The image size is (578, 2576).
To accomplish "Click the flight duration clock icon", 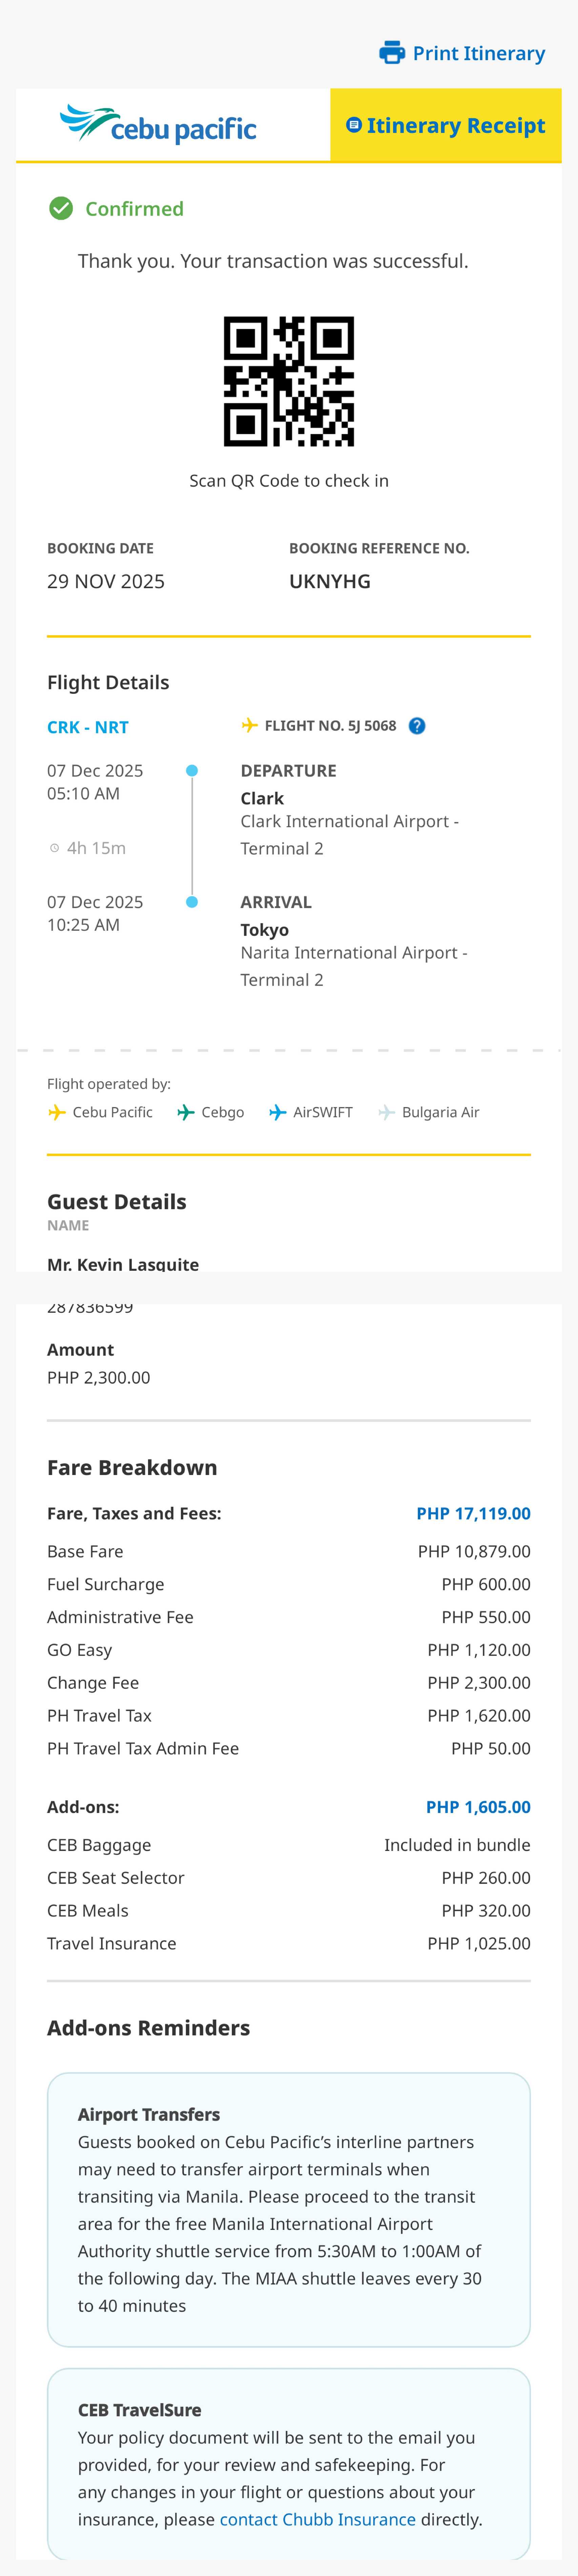I will coord(55,848).
